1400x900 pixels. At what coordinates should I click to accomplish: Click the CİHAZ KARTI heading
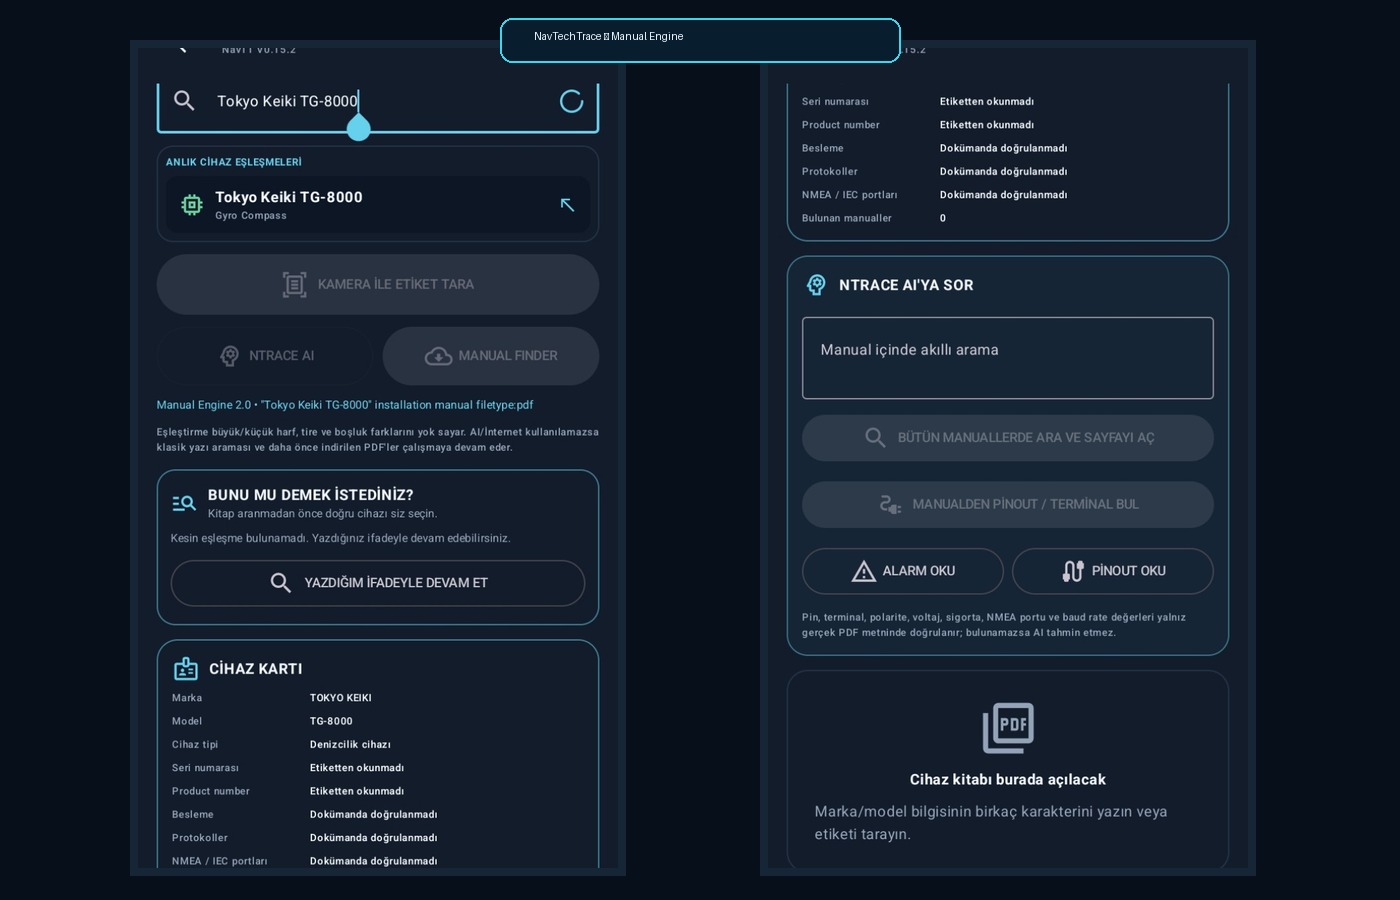256,669
